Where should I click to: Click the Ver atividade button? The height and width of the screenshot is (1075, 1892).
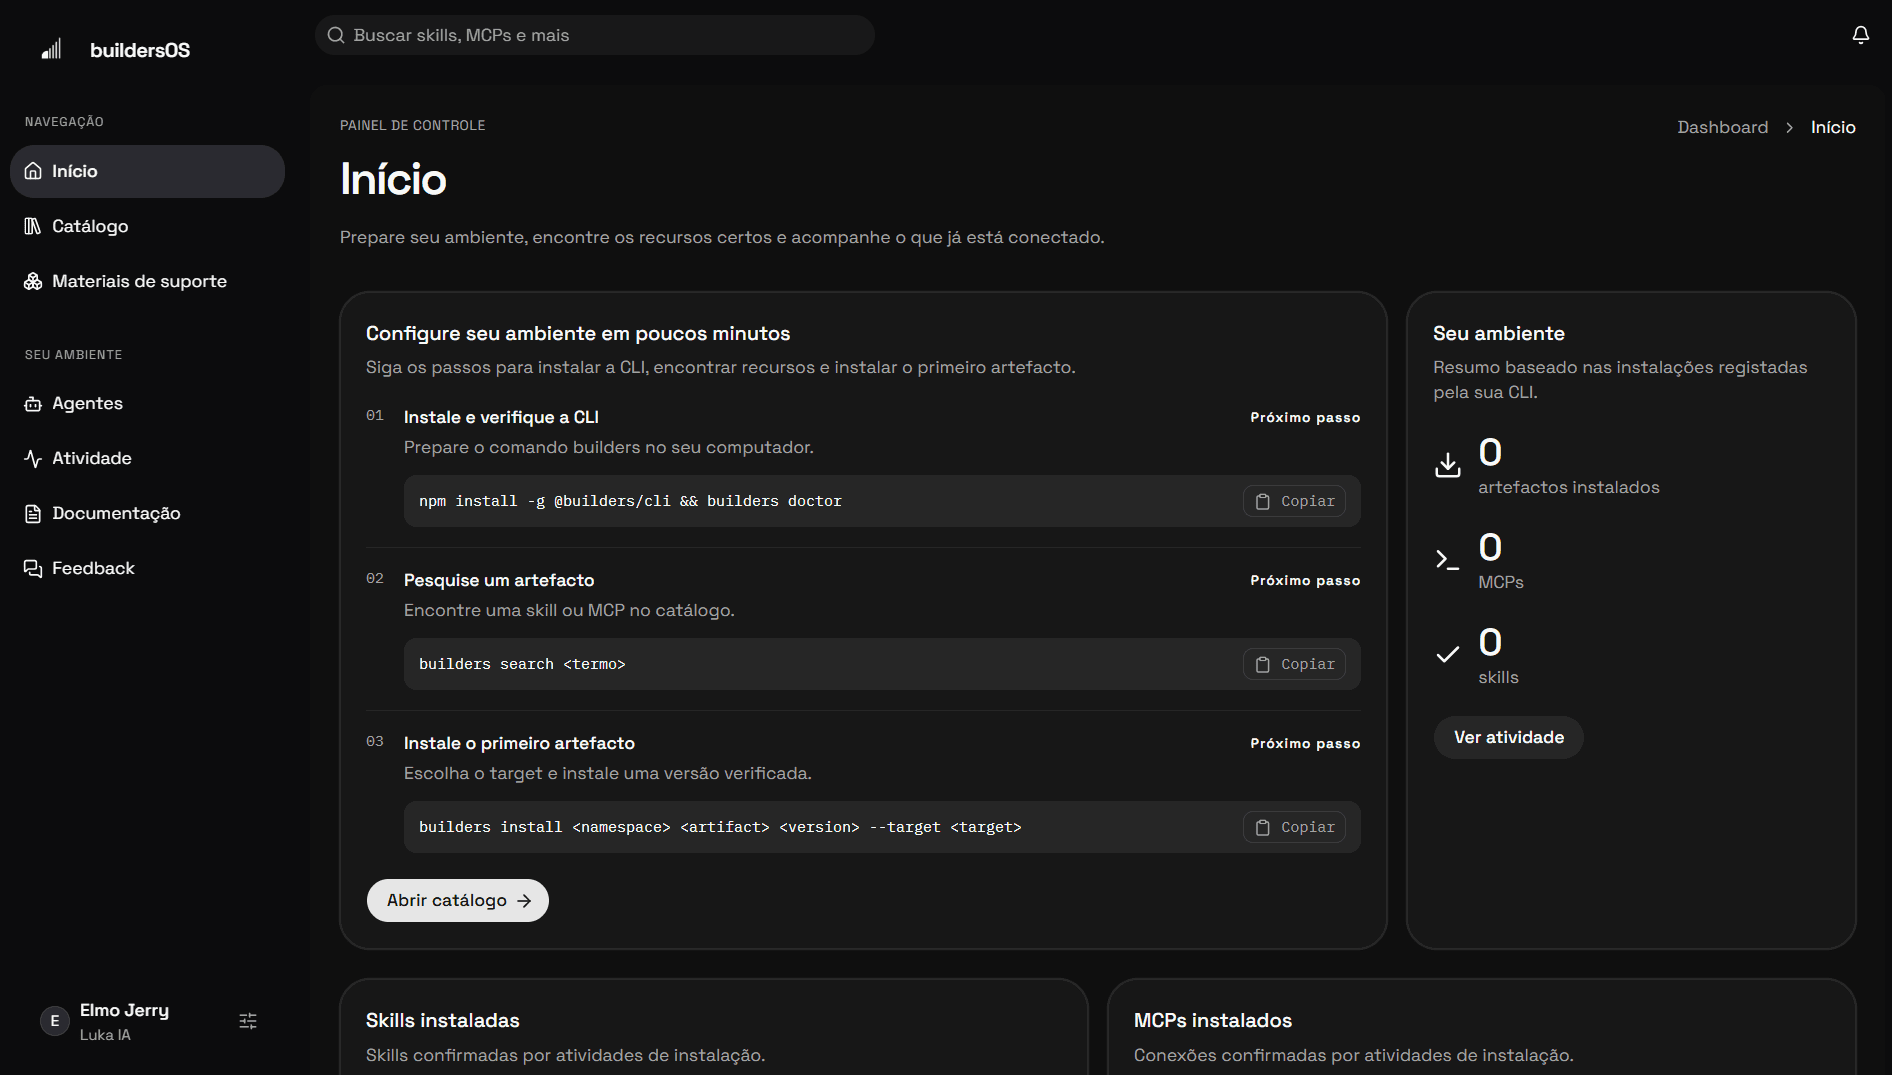[x=1508, y=737]
